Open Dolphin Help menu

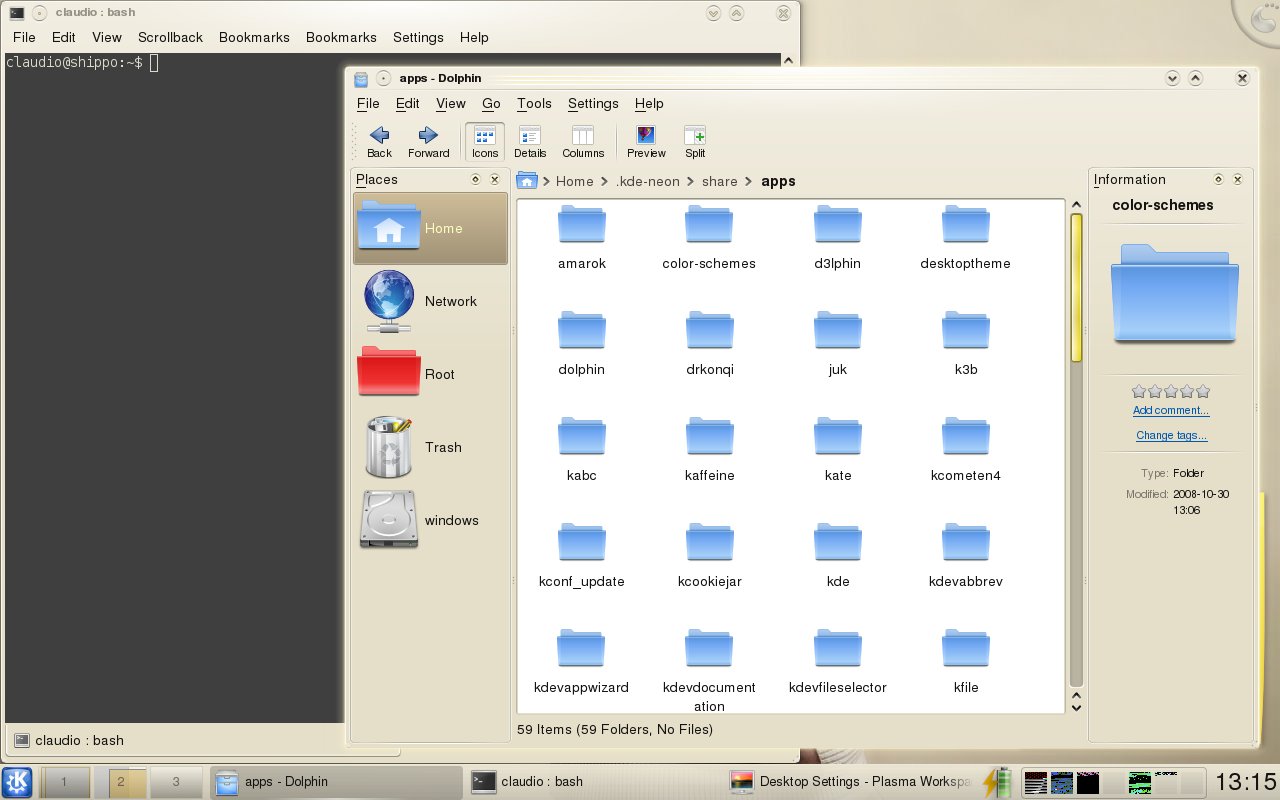coord(649,103)
